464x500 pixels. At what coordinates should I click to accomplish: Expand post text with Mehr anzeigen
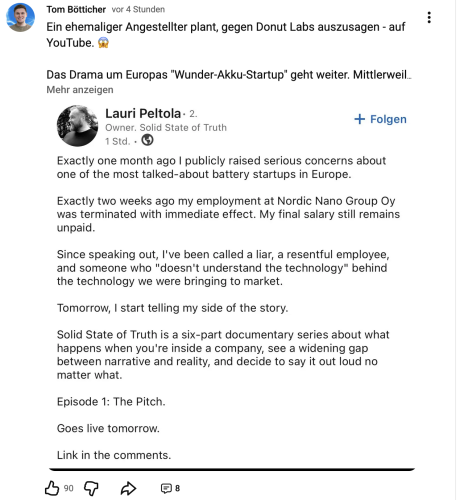(x=80, y=90)
